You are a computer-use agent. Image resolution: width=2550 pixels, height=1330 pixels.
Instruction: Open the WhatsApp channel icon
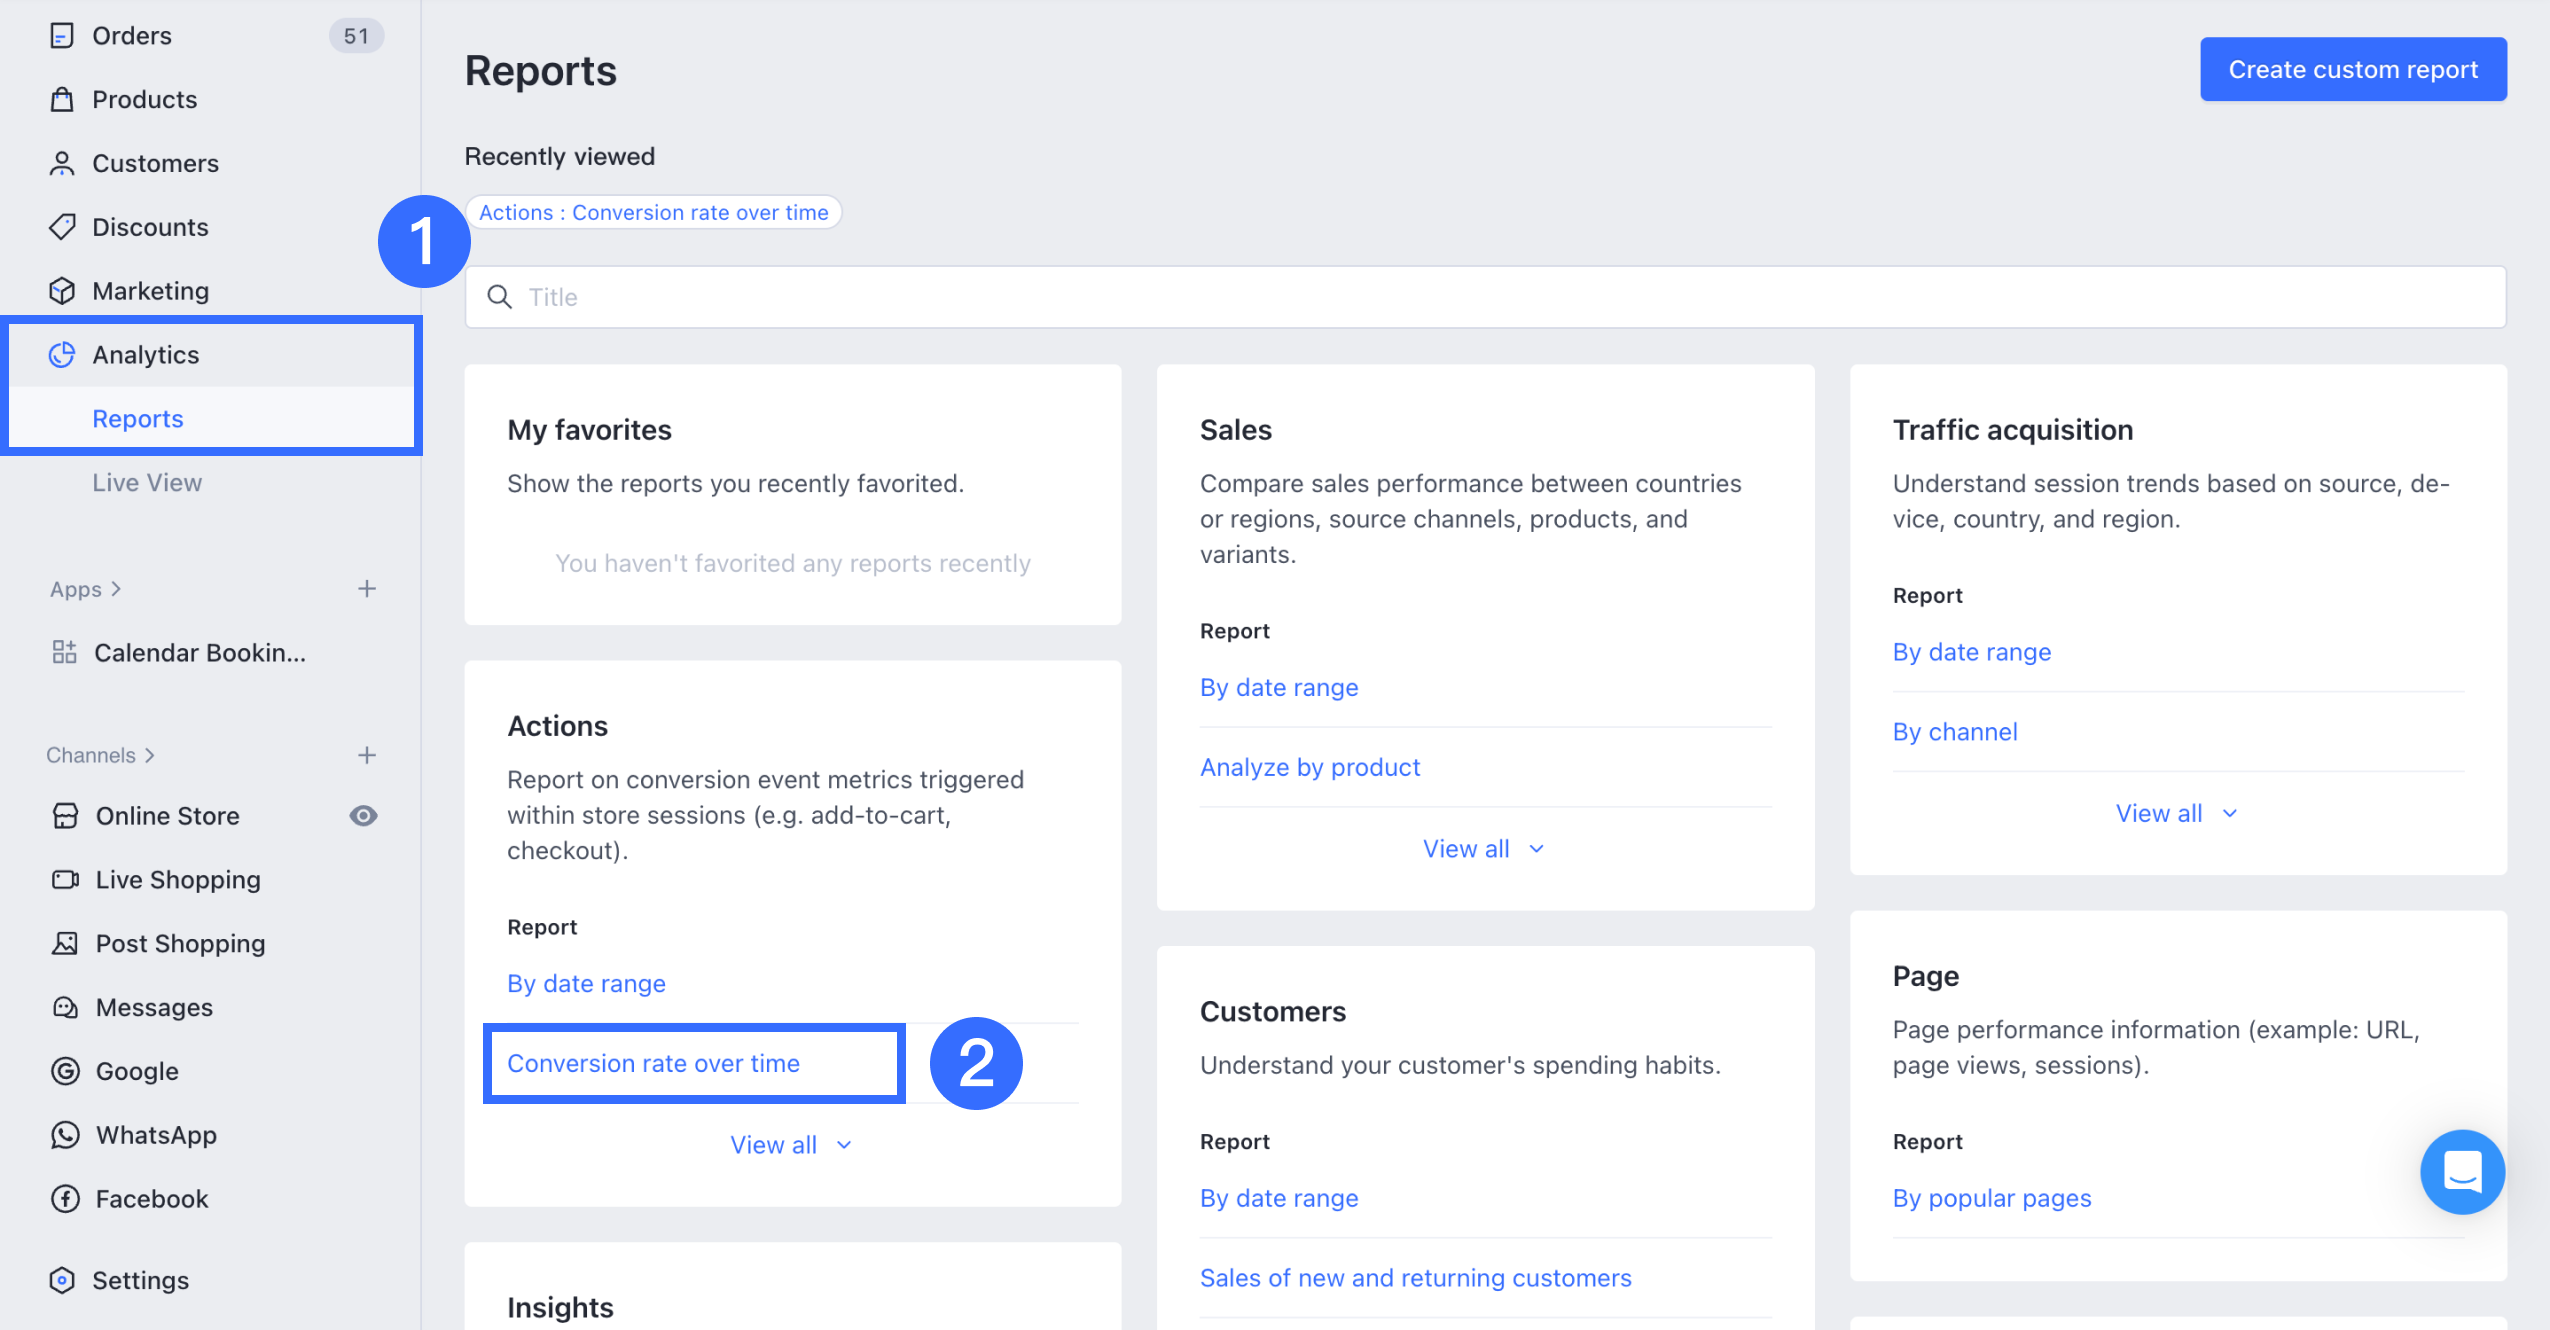(x=65, y=1135)
